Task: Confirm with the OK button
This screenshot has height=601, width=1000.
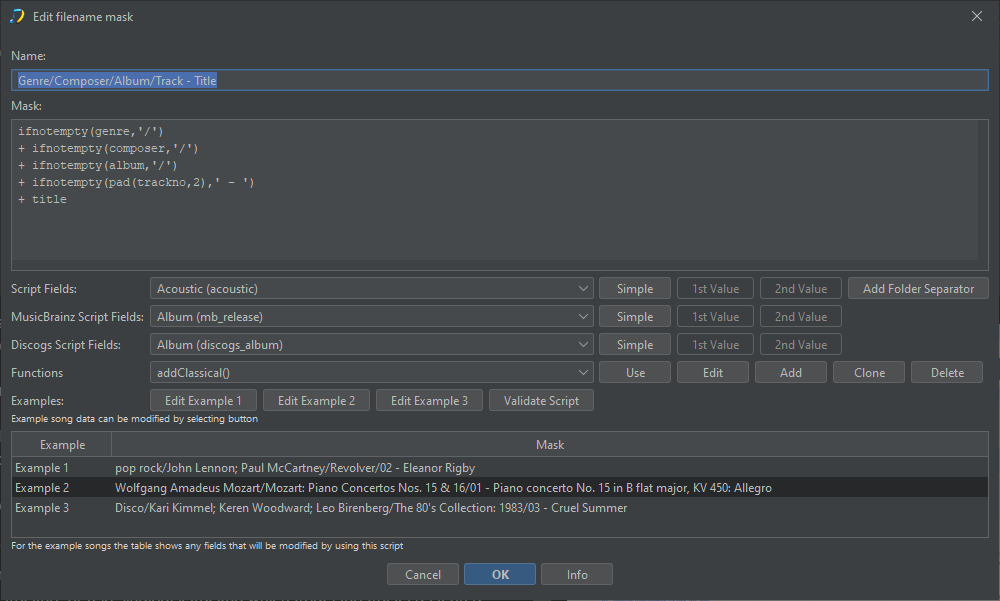Action: 500,575
